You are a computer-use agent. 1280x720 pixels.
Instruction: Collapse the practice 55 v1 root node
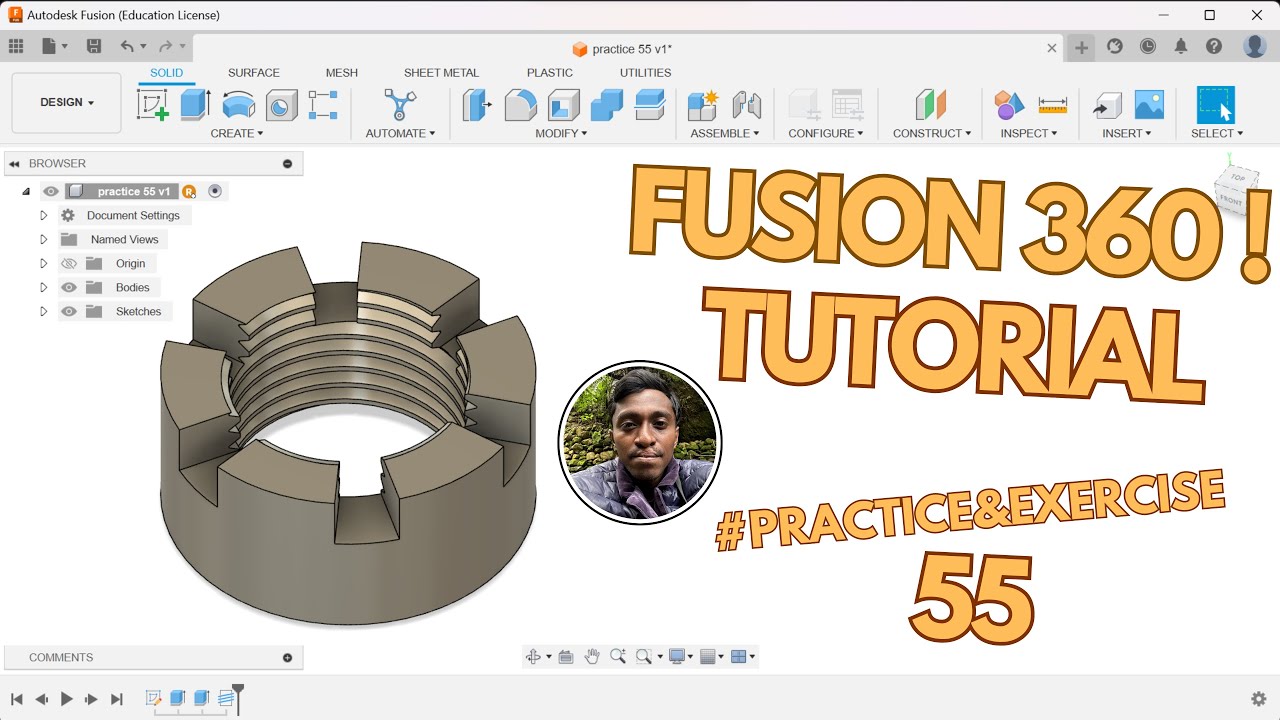click(x=26, y=191)
